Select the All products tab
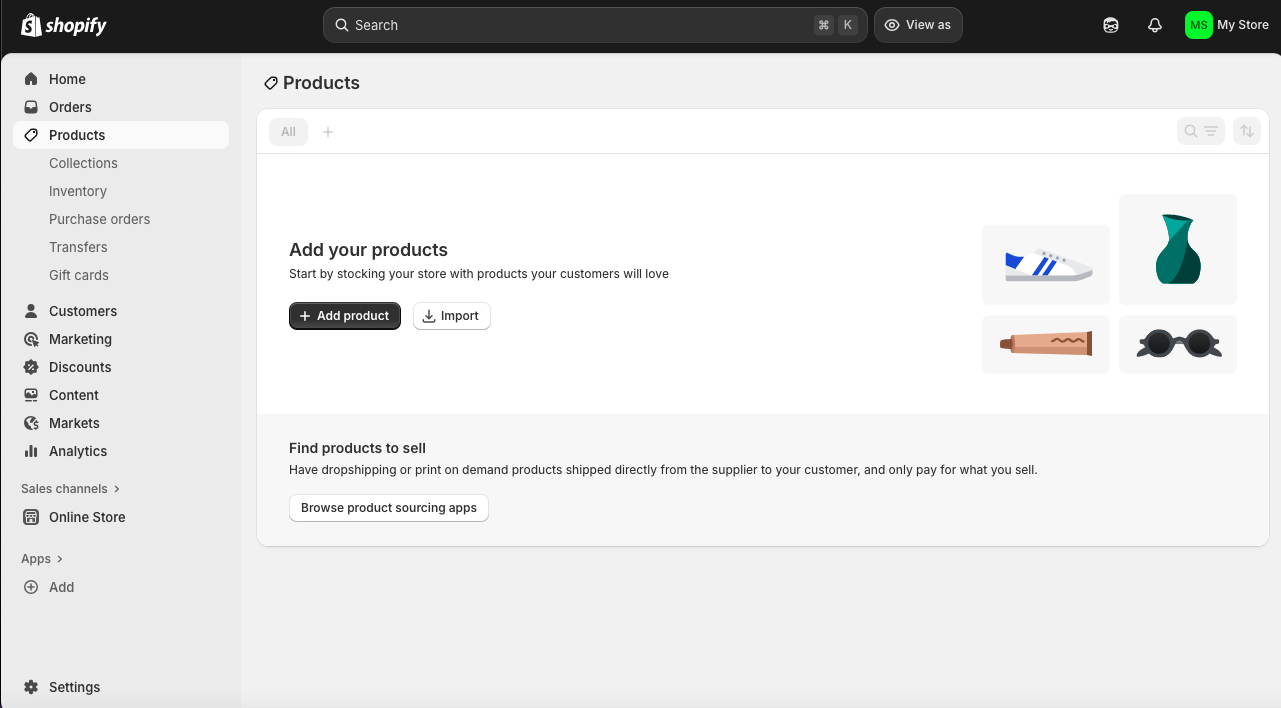Screen dimensions: 1281x708 tap(288, 132)
